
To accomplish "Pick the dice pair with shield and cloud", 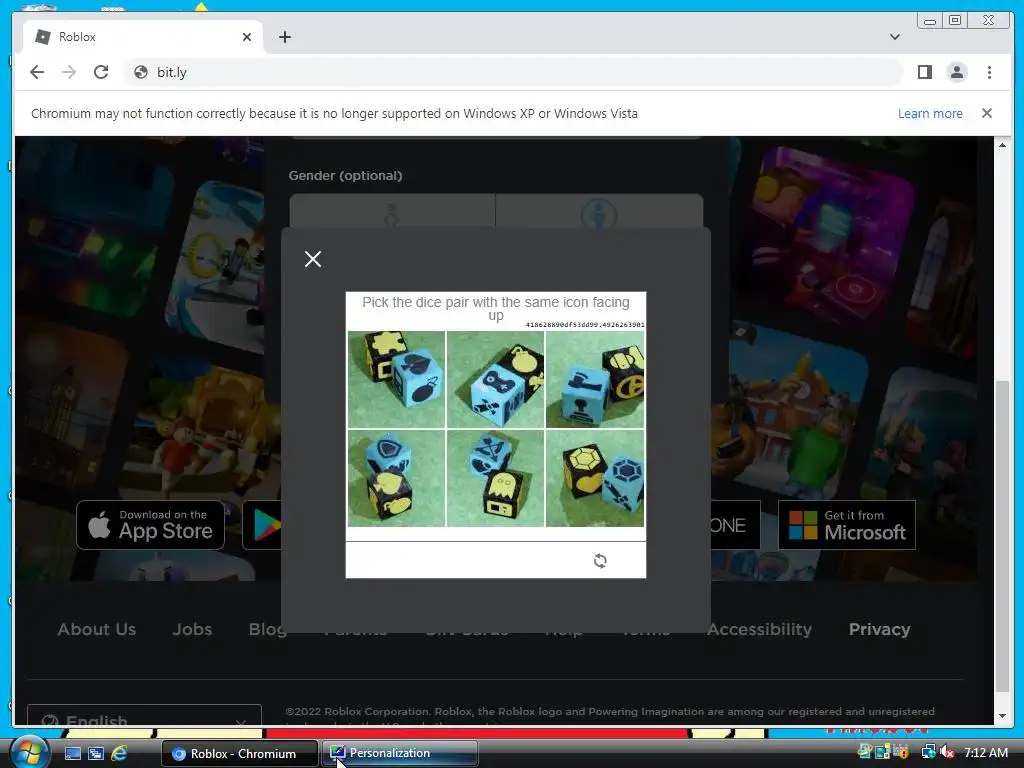I will pos(396,478).
